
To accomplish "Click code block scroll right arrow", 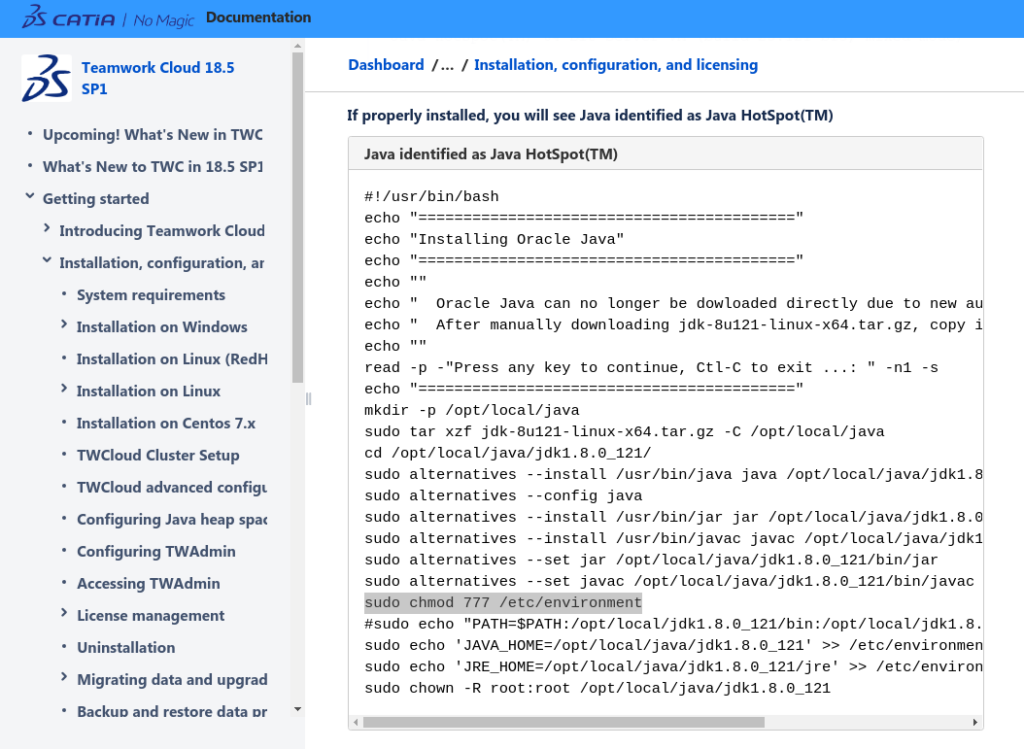I will pyautogui.click(x=975, y=722).
